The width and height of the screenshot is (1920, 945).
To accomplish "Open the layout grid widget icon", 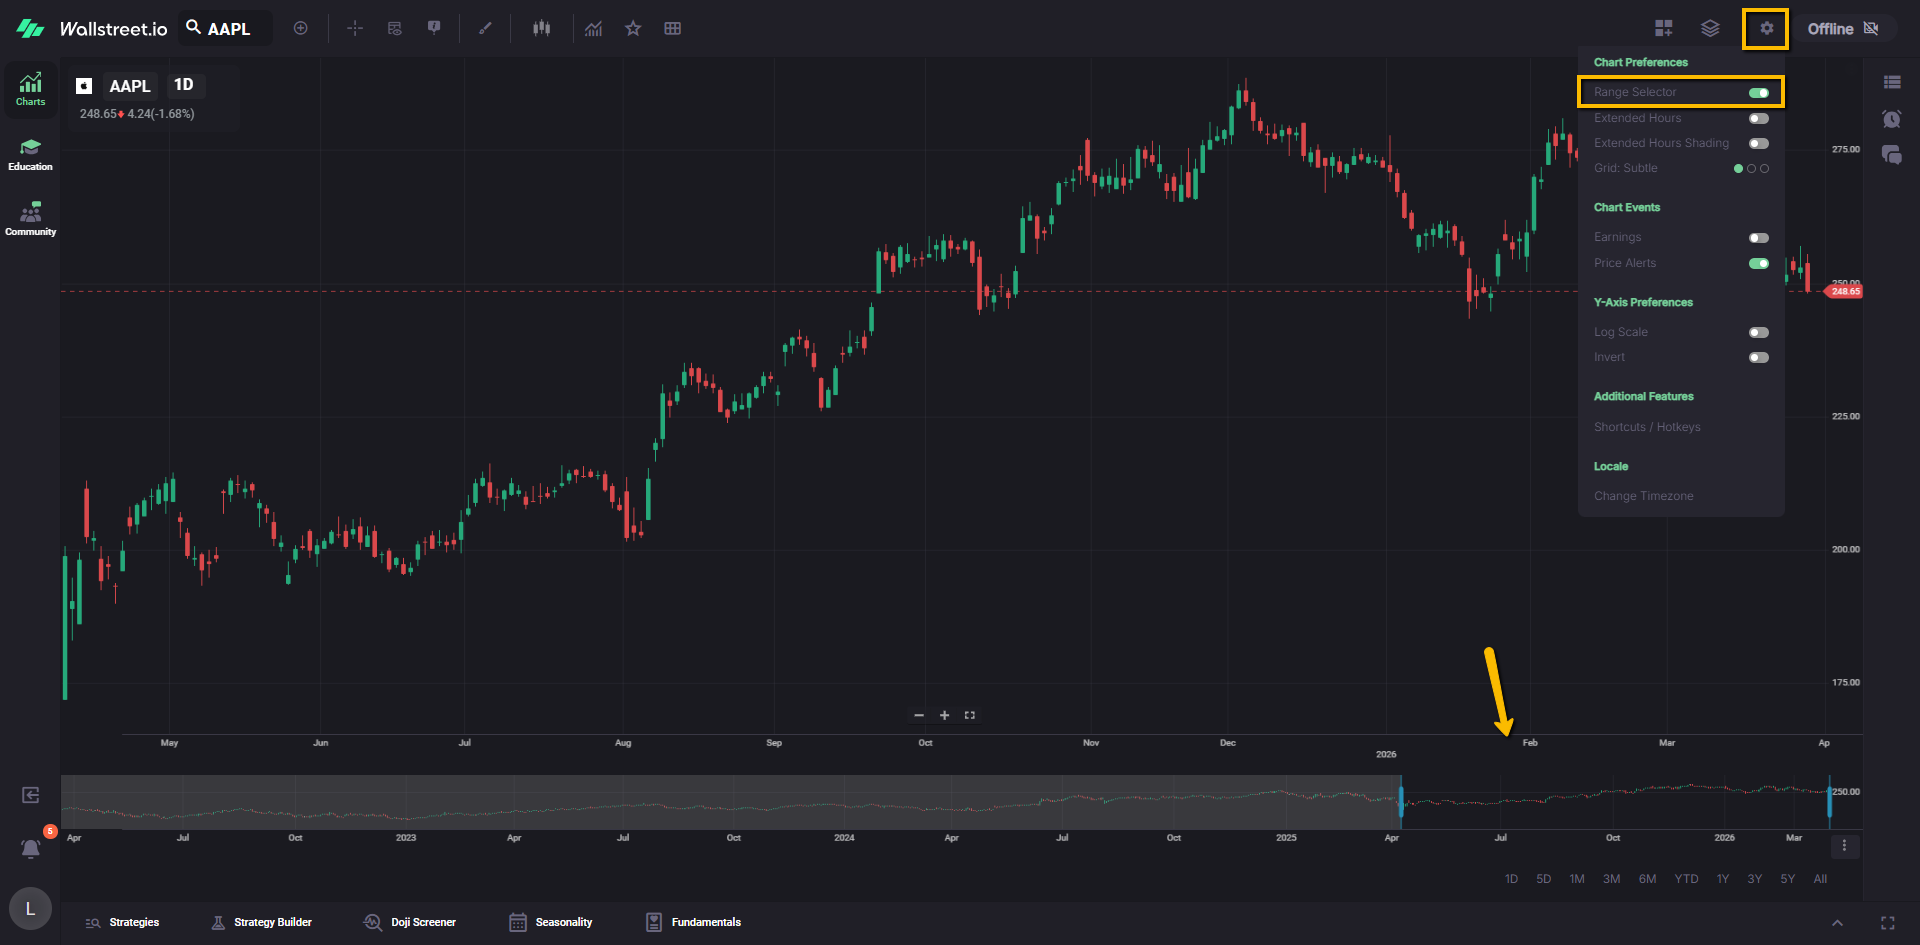I will (1663, 29).
